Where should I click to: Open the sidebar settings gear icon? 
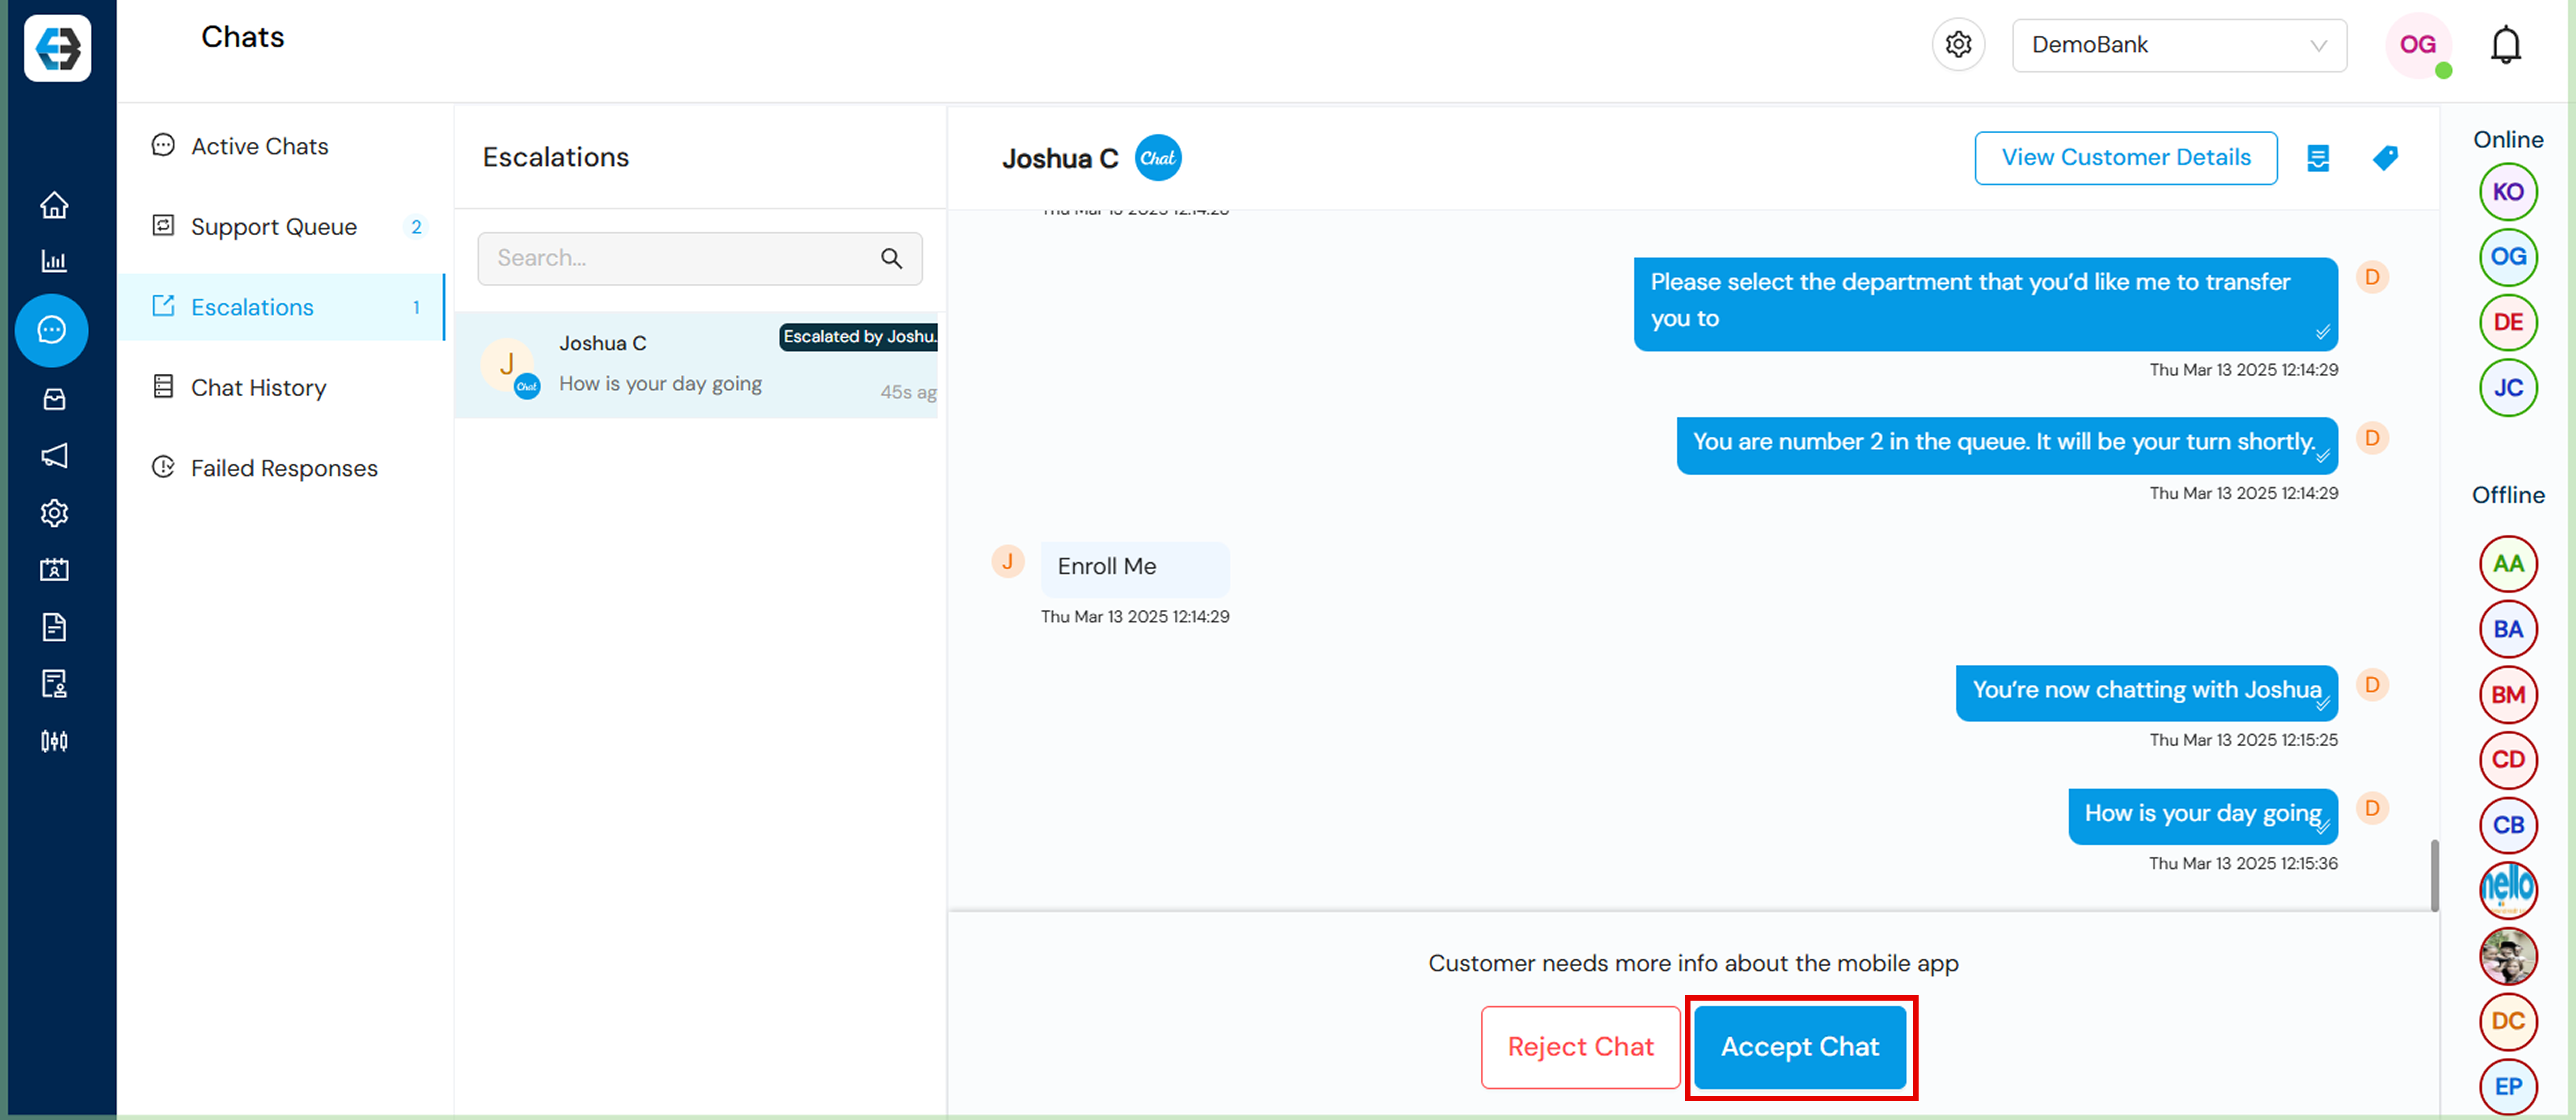click(54, 513)
